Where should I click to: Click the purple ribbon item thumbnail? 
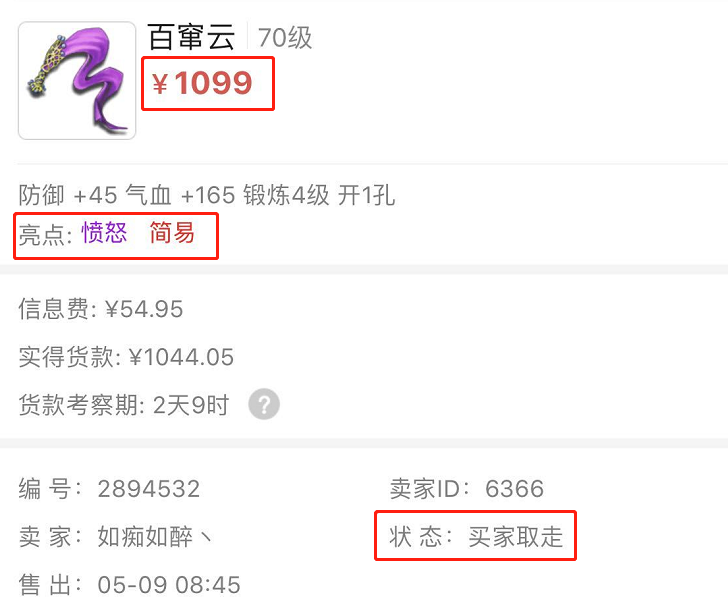click(x=77, y=80)
